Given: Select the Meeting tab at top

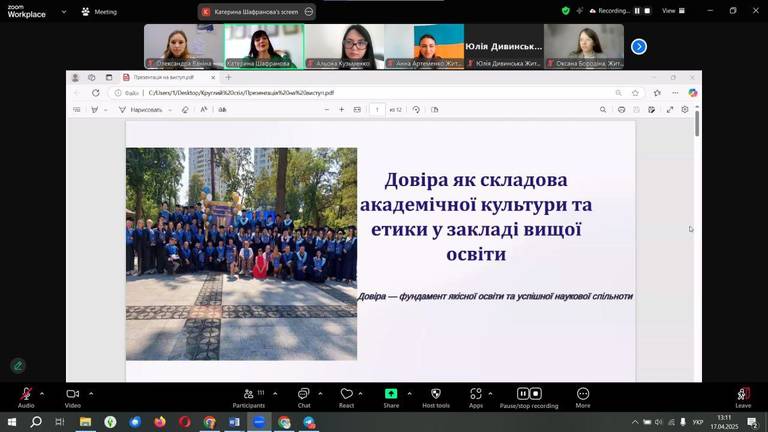Looking at the screenshot, I should 99,12.
